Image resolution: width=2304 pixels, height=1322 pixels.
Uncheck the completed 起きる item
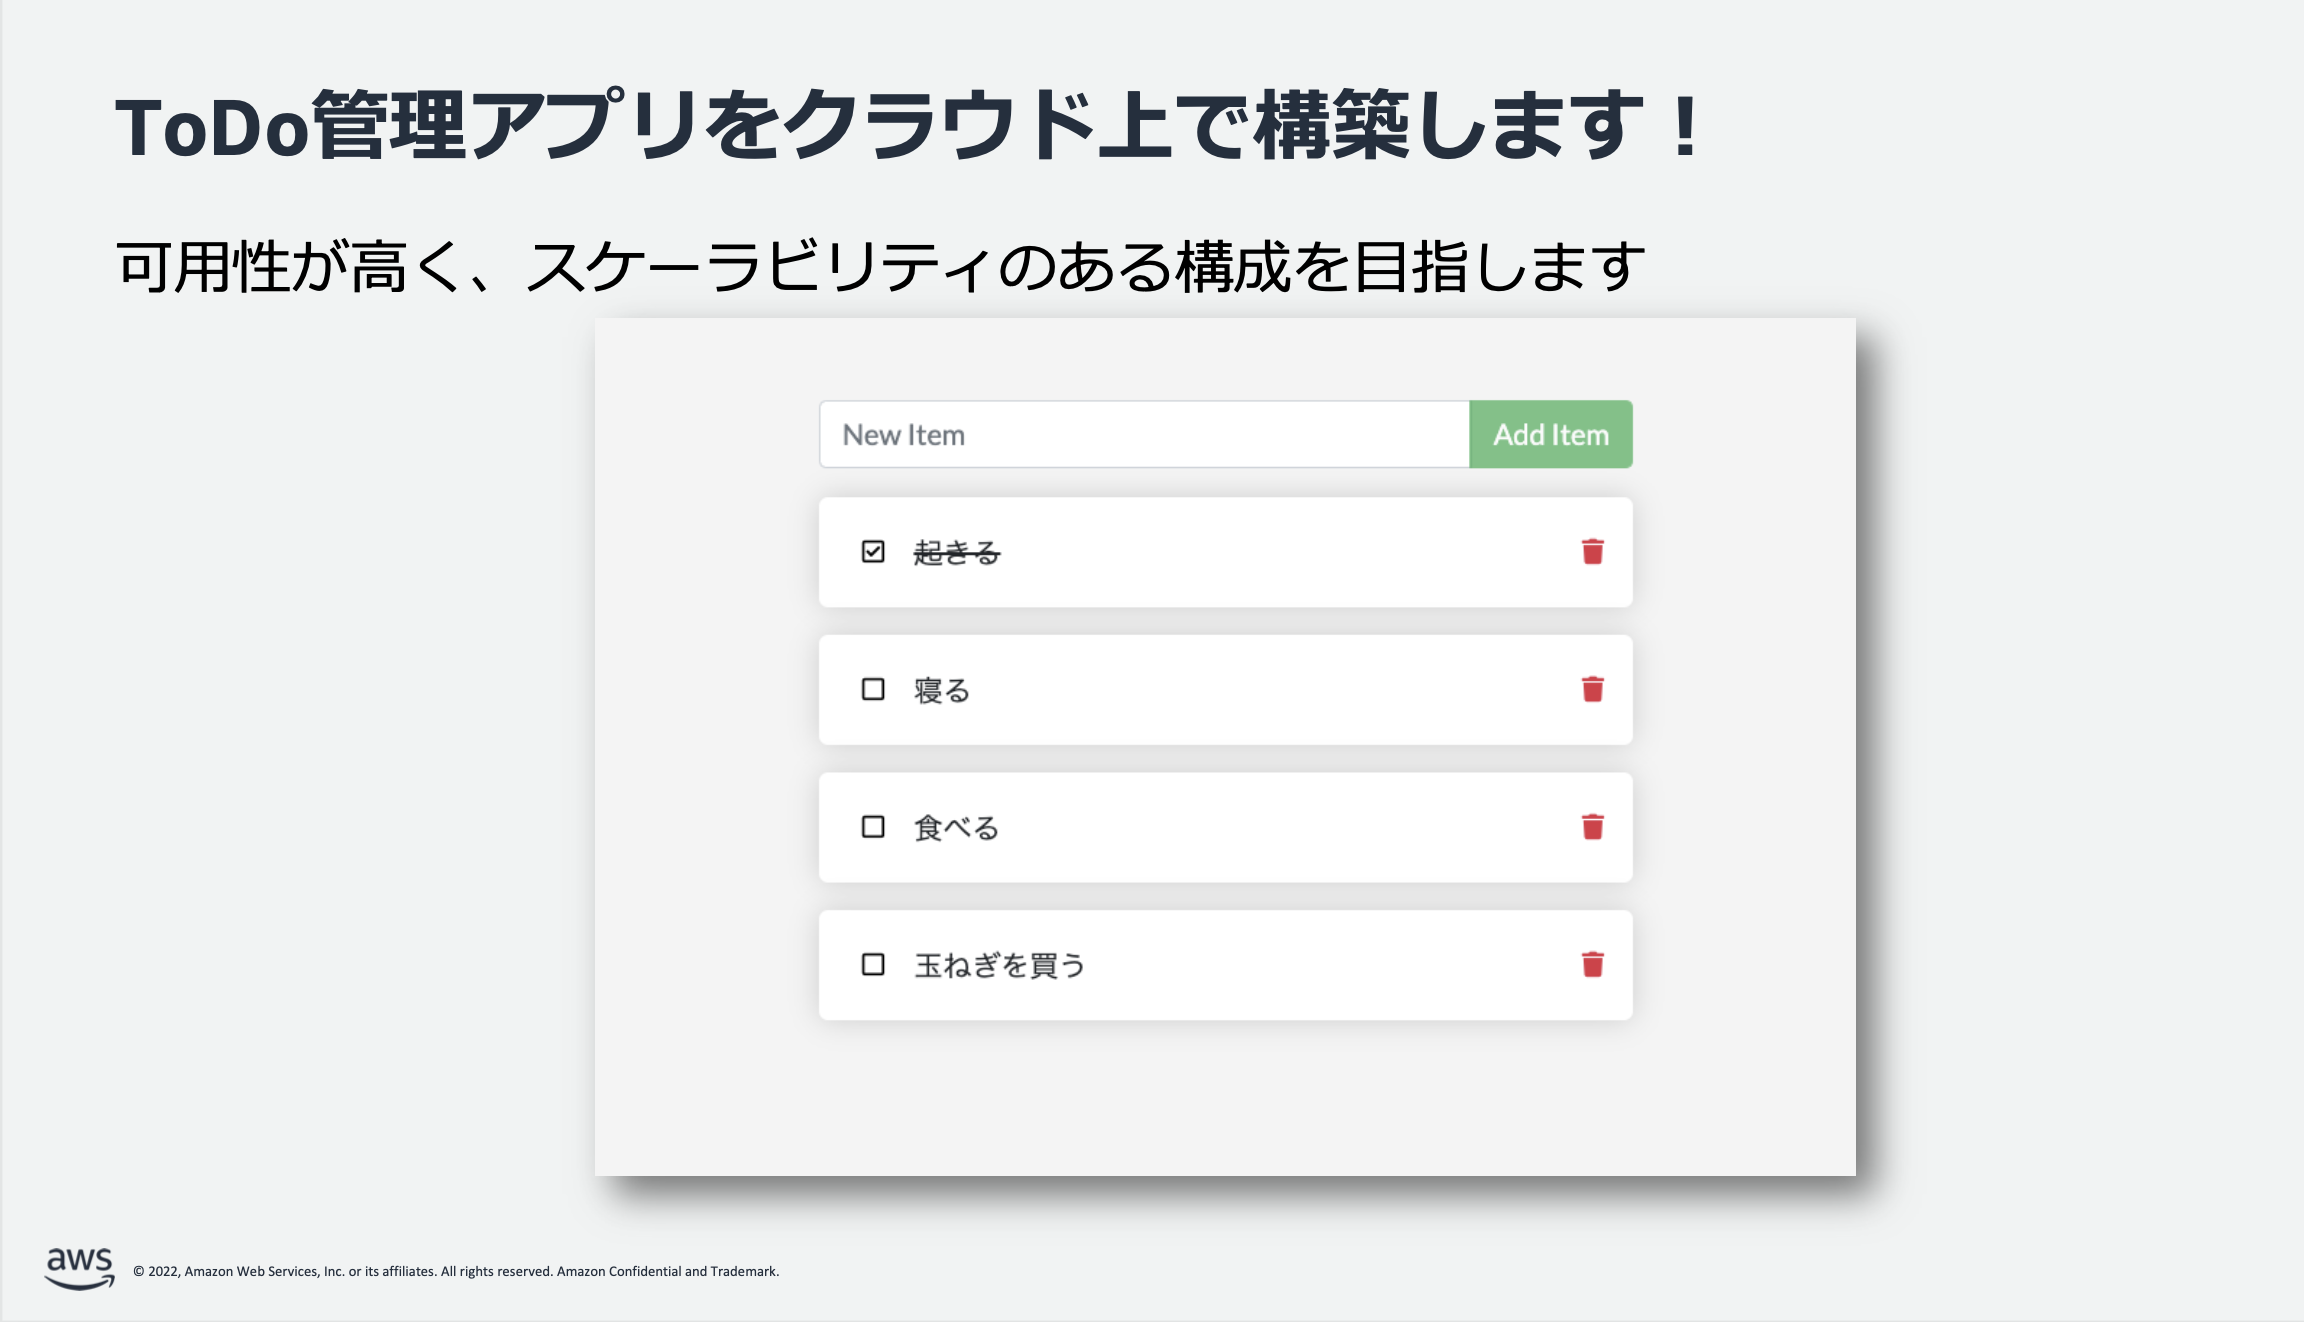point(874,549)
